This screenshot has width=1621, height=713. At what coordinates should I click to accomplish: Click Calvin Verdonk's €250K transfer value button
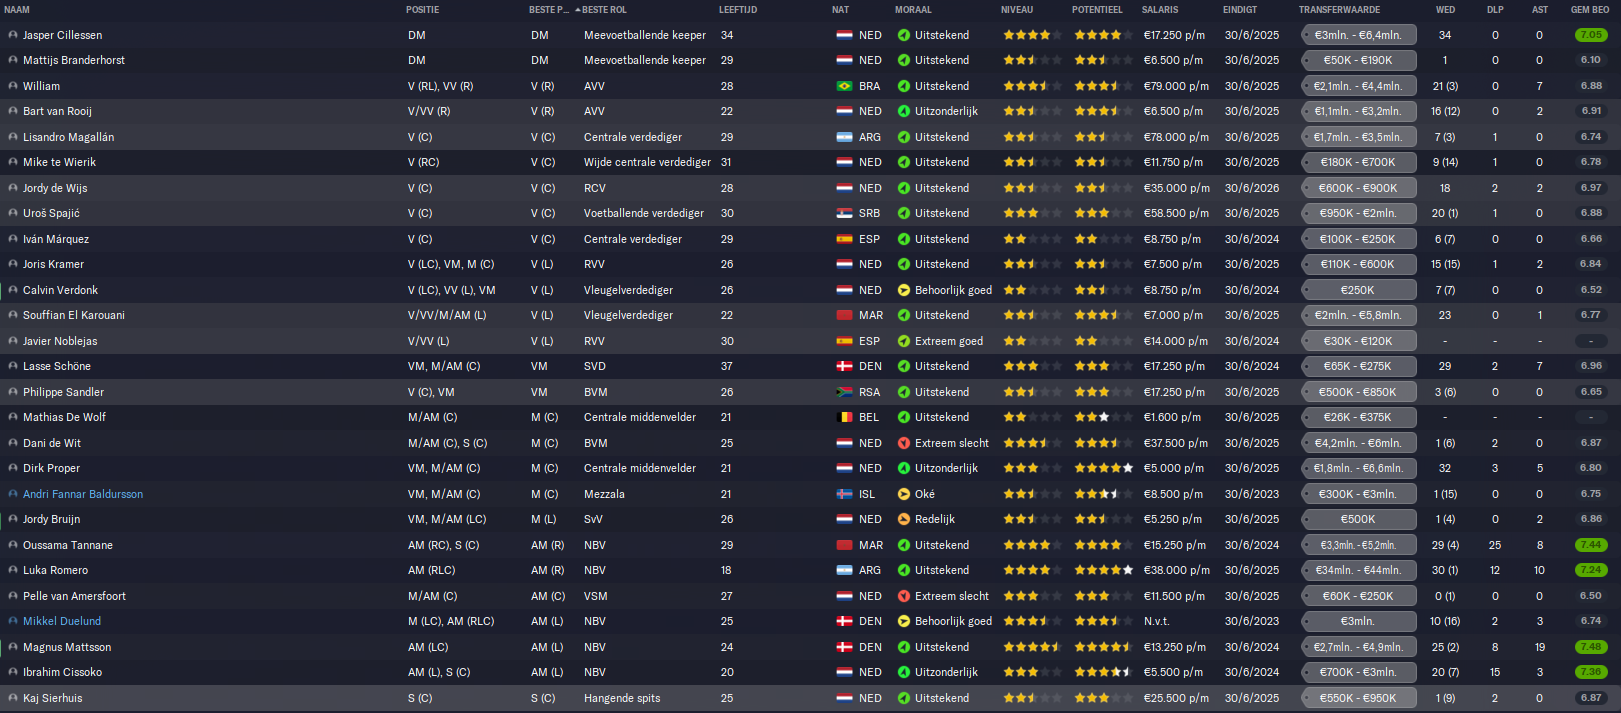[1358, 290]
